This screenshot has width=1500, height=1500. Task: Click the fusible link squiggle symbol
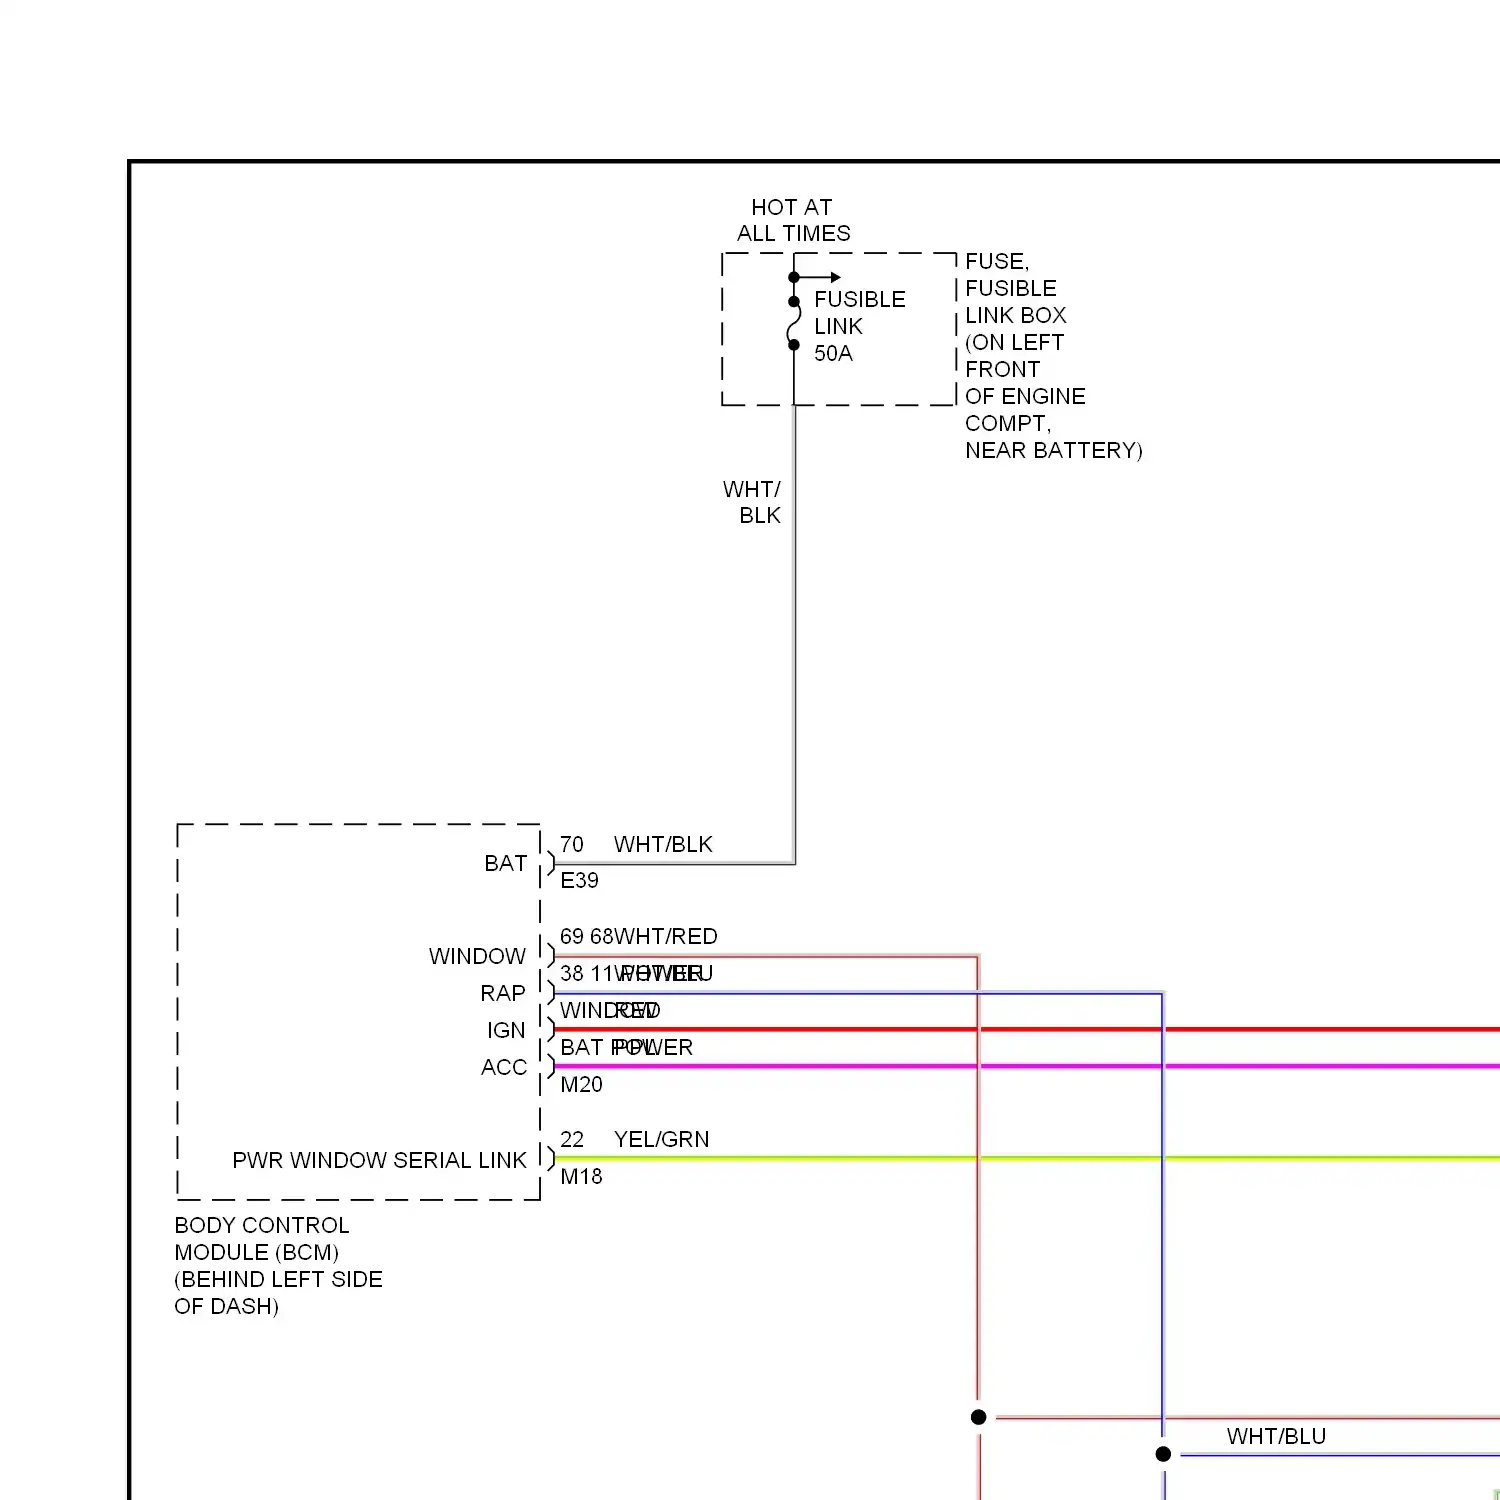[x=794, y=323]
